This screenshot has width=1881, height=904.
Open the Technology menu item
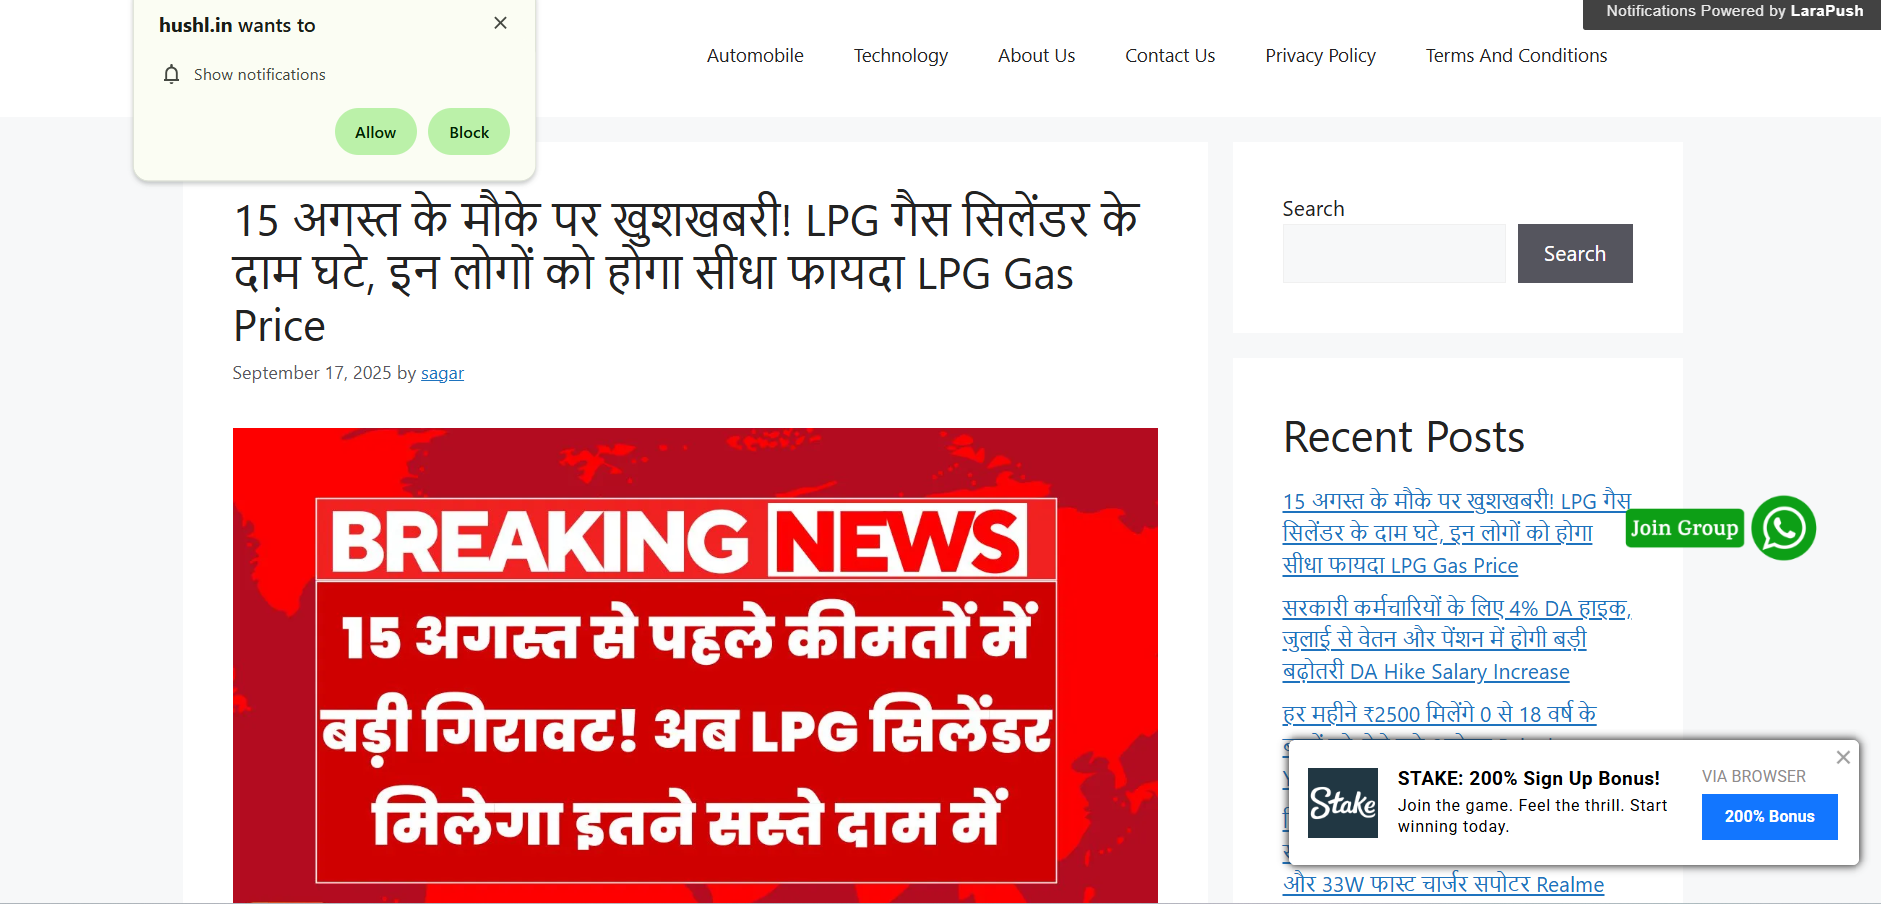coord(901,56)
